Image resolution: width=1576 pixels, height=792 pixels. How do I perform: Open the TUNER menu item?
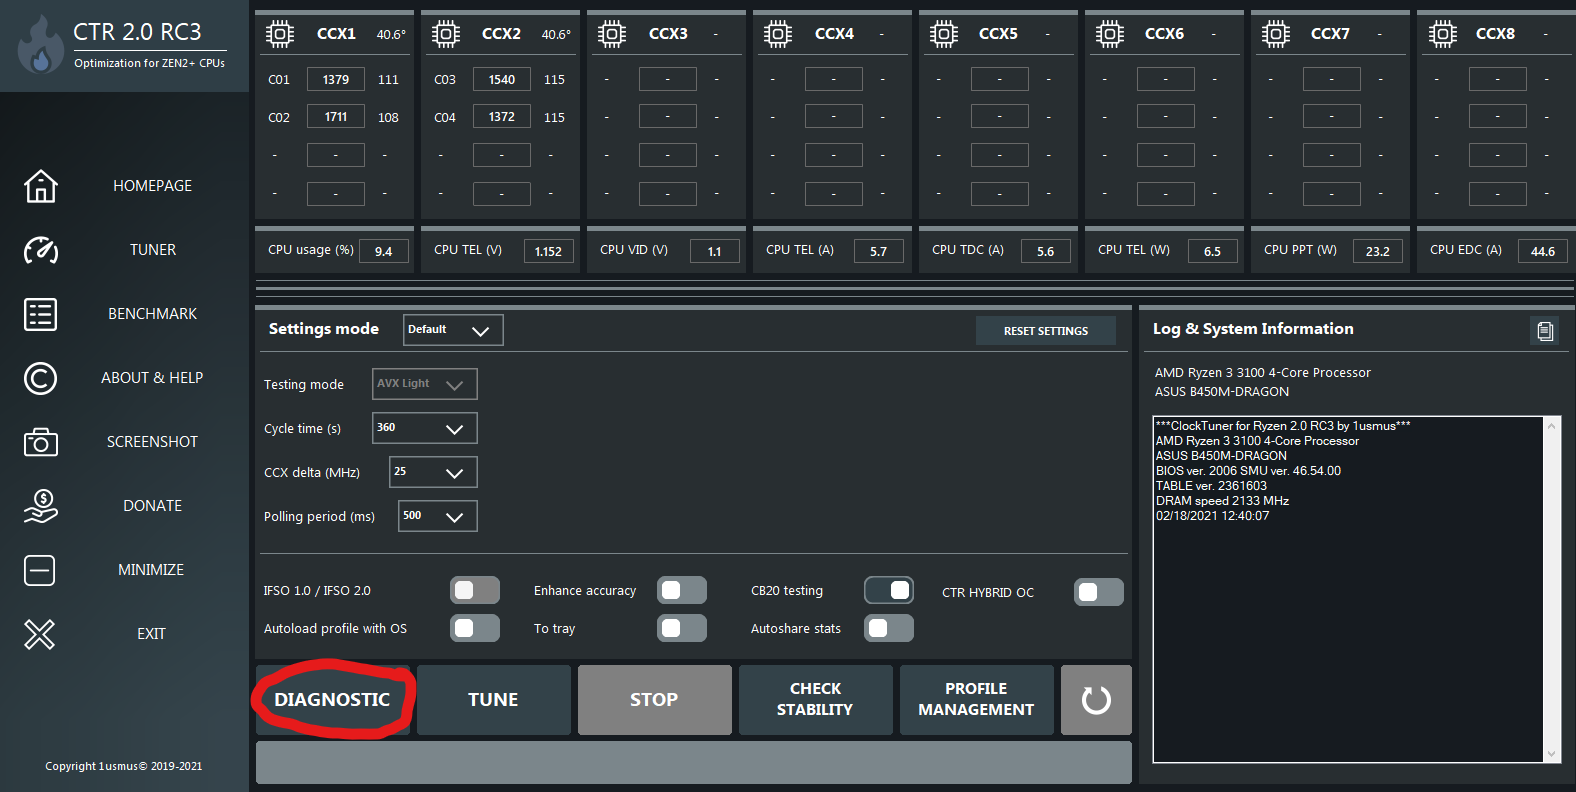click(x=152, y=250)
